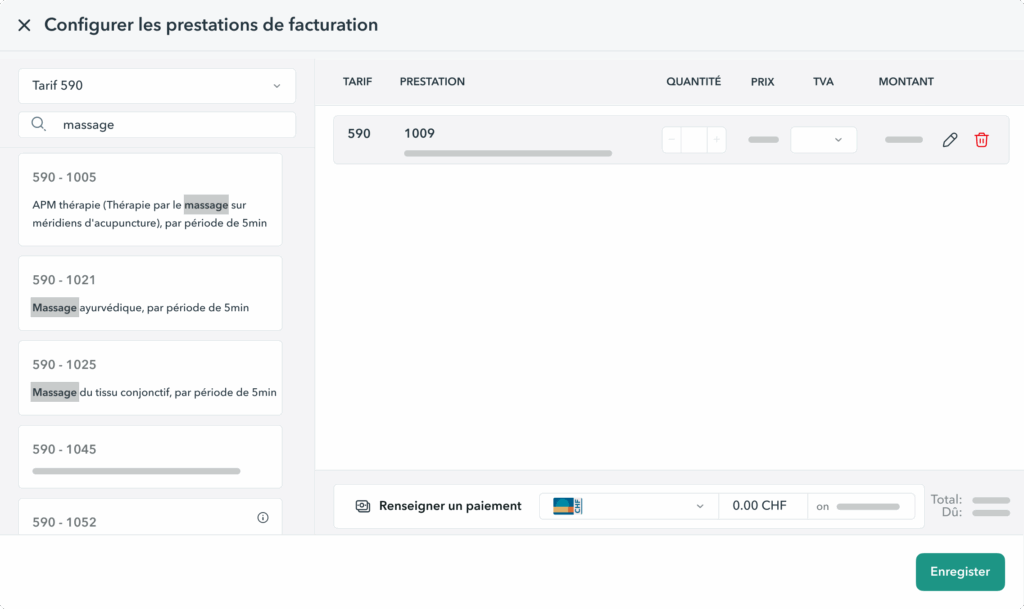Click the CHF card payment icon
Viewport: 1024px width, 609px height.
click(x=568, y=506)
